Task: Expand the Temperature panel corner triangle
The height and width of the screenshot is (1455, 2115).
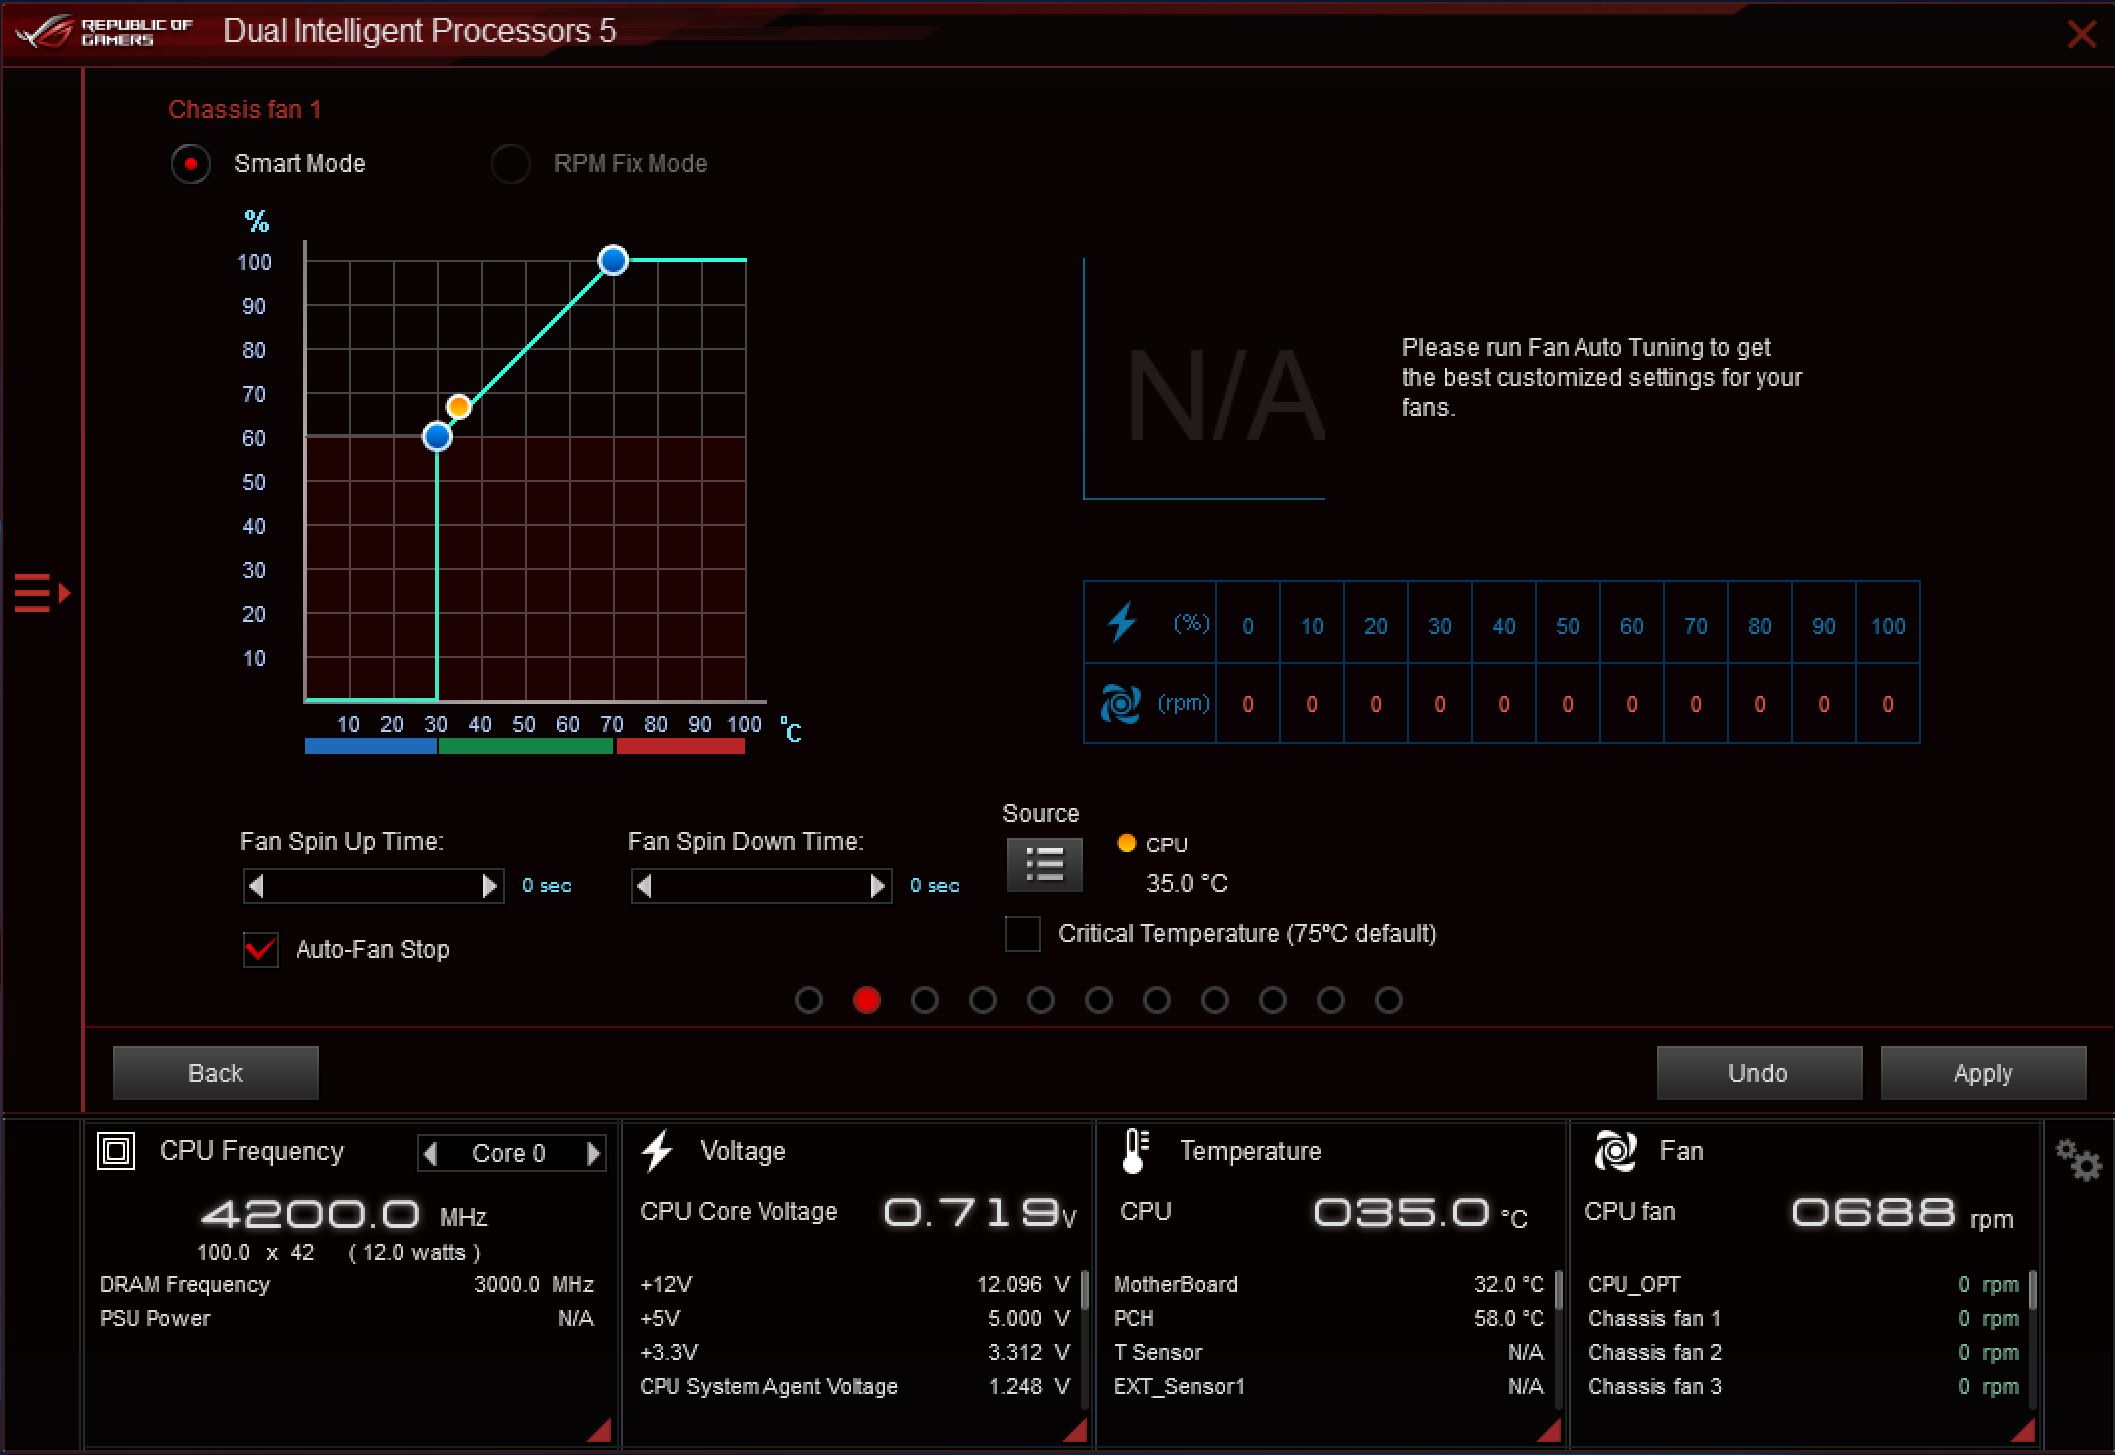Action: tap(1549, 1430)
